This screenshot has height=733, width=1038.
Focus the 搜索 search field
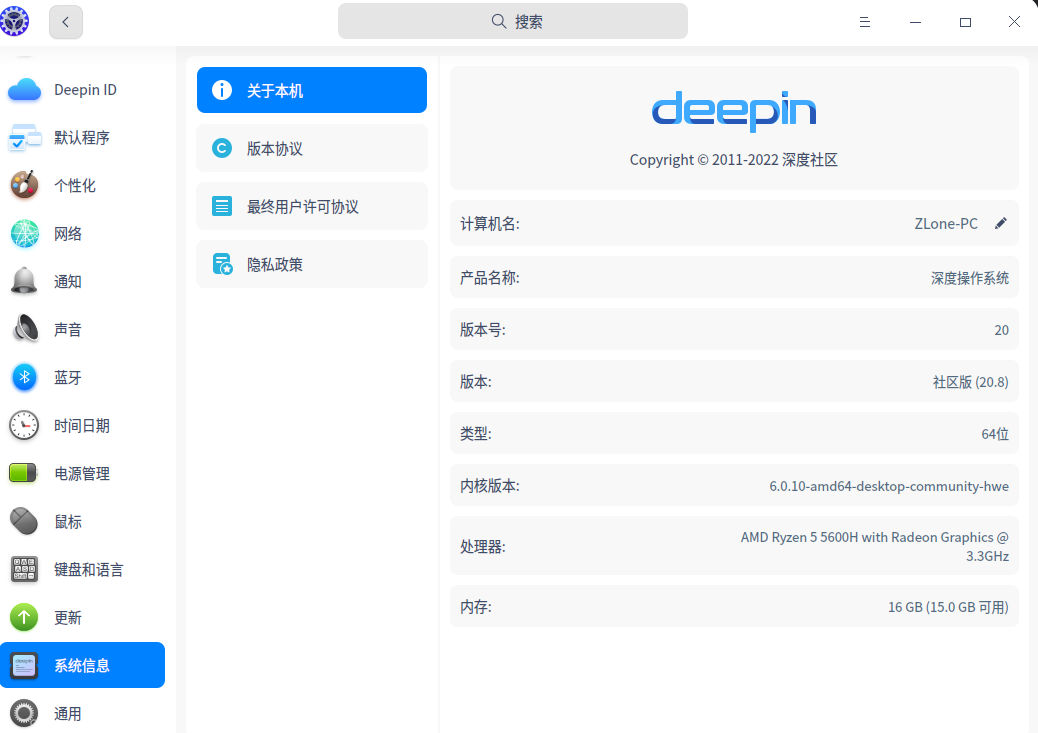click(512, 21)
